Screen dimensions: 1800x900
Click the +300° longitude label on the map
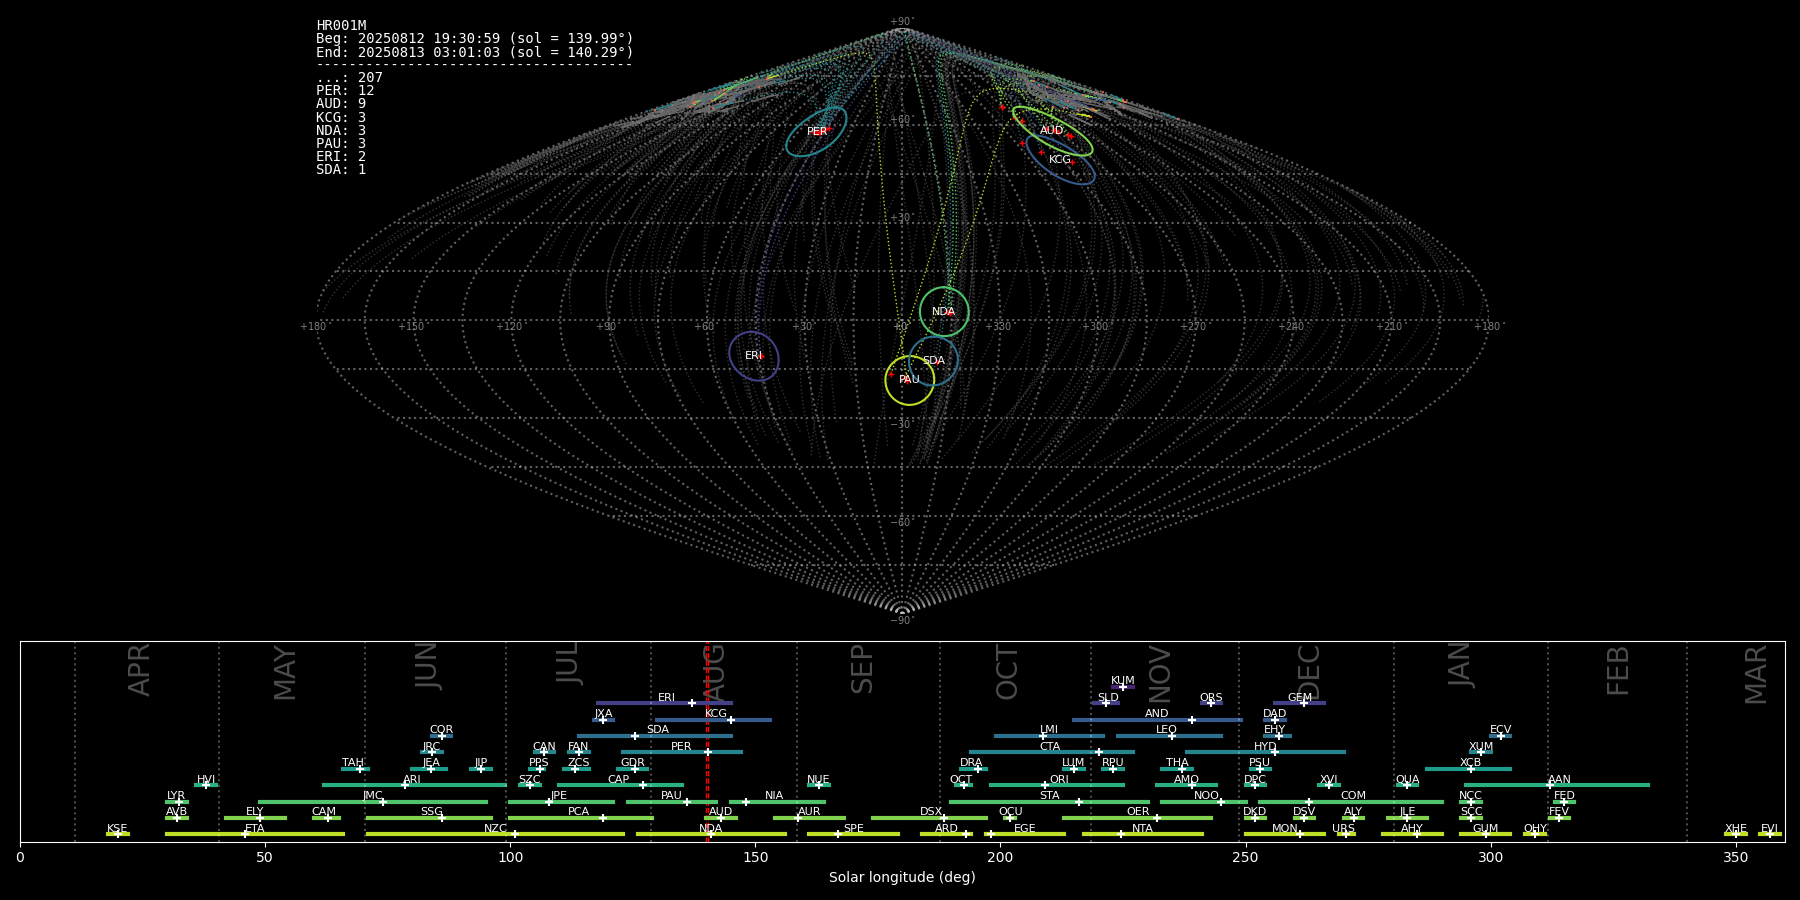point(1096,326)
